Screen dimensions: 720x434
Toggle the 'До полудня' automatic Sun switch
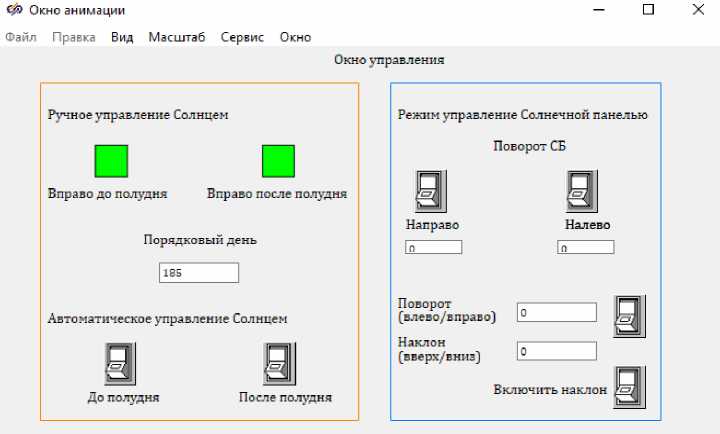120,363
